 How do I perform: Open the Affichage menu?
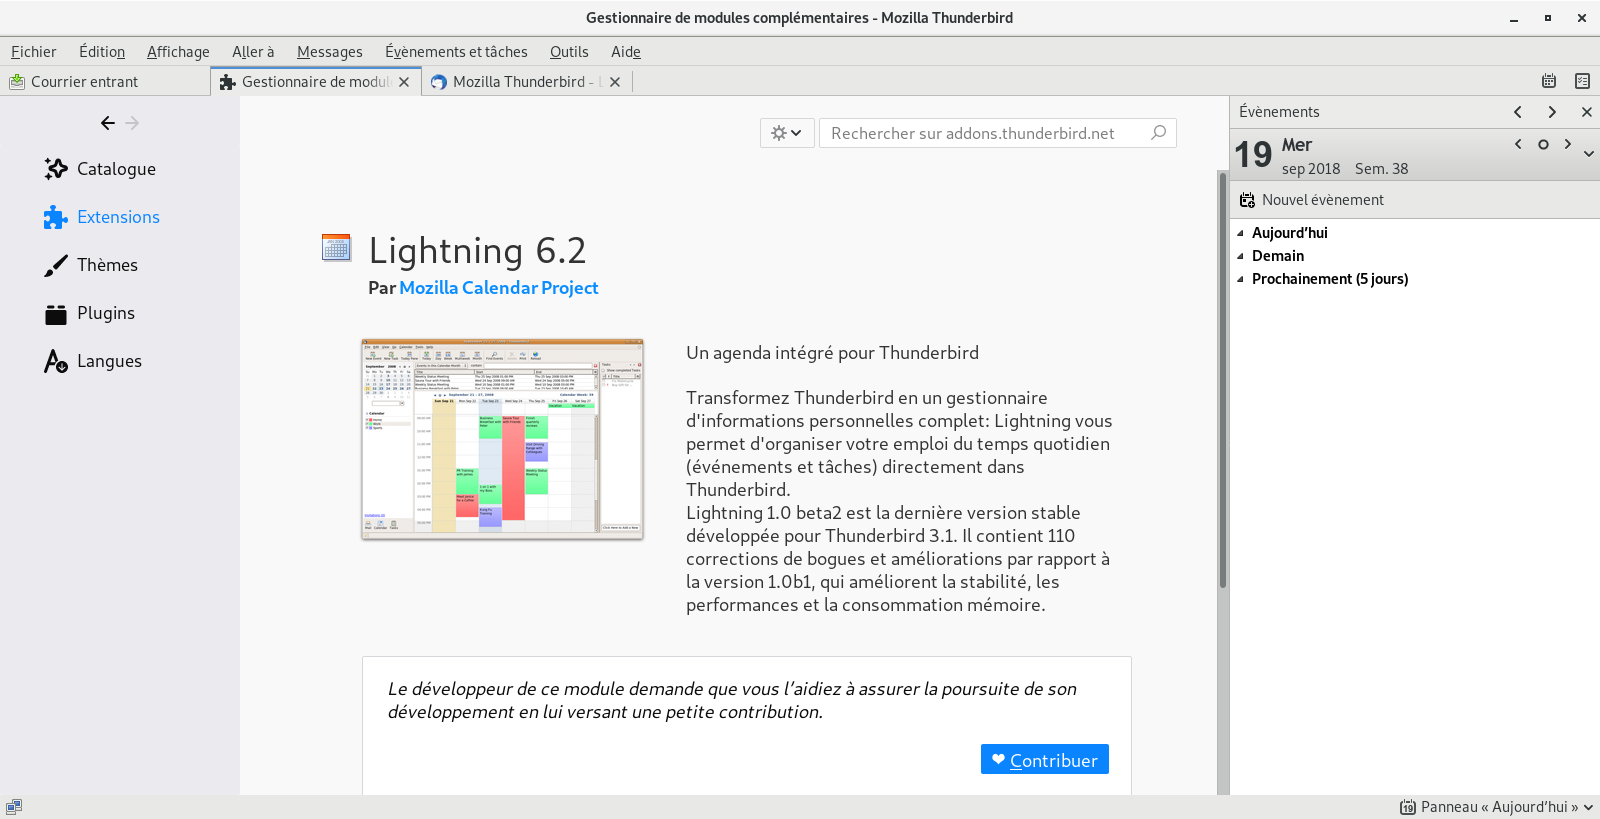[x=178, y=52]
